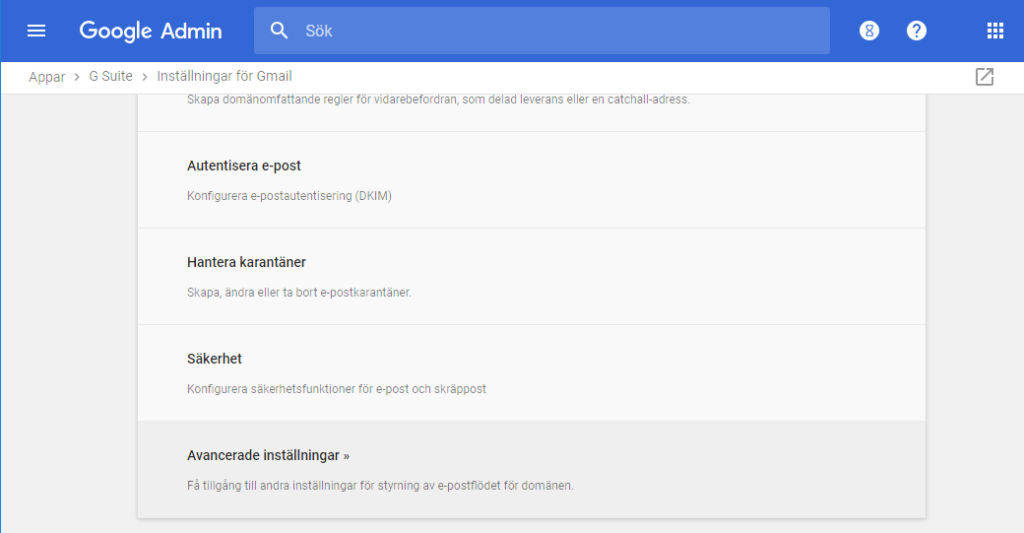
Task: Open the hourglass tasks icon
Action: 869,31
